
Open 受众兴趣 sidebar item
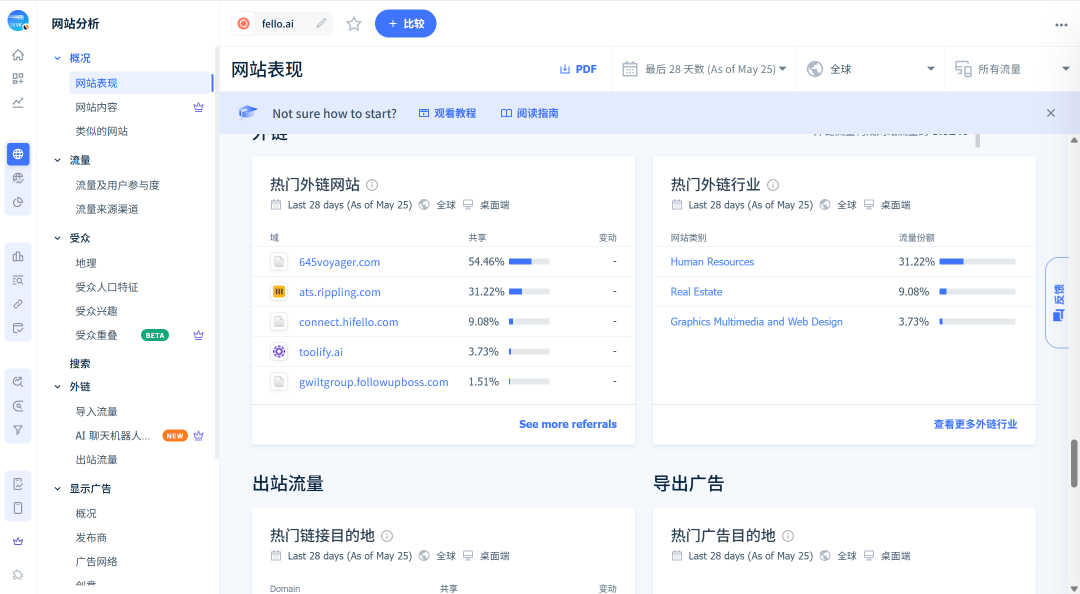click(x=96, y=311)
